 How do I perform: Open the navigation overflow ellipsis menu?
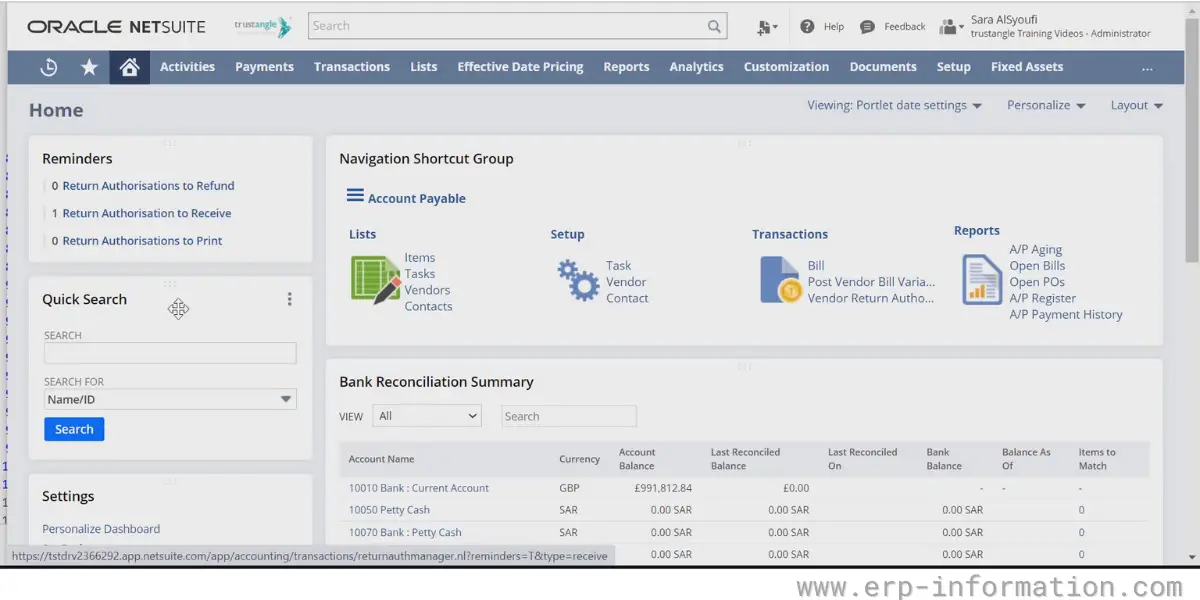tap(1147, 68)
